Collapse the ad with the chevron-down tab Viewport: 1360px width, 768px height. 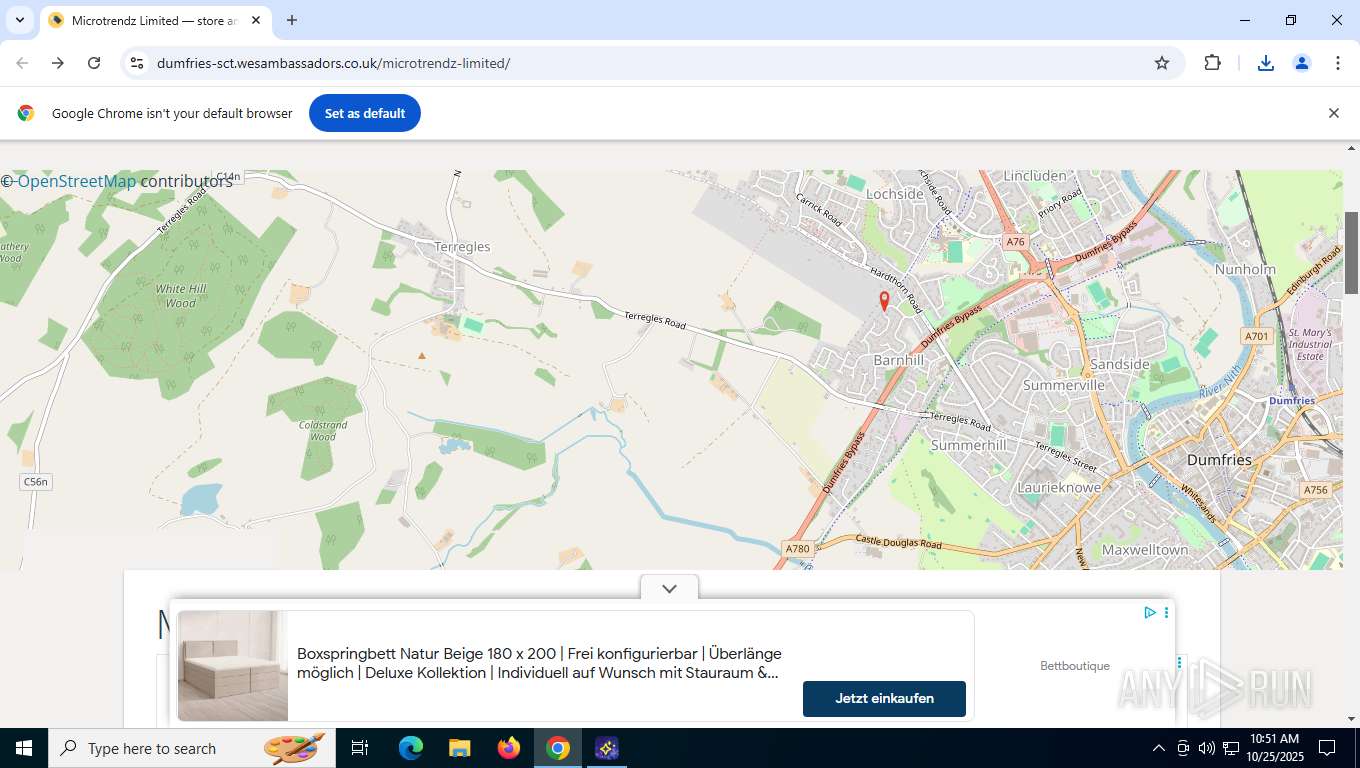pos(670,588)
